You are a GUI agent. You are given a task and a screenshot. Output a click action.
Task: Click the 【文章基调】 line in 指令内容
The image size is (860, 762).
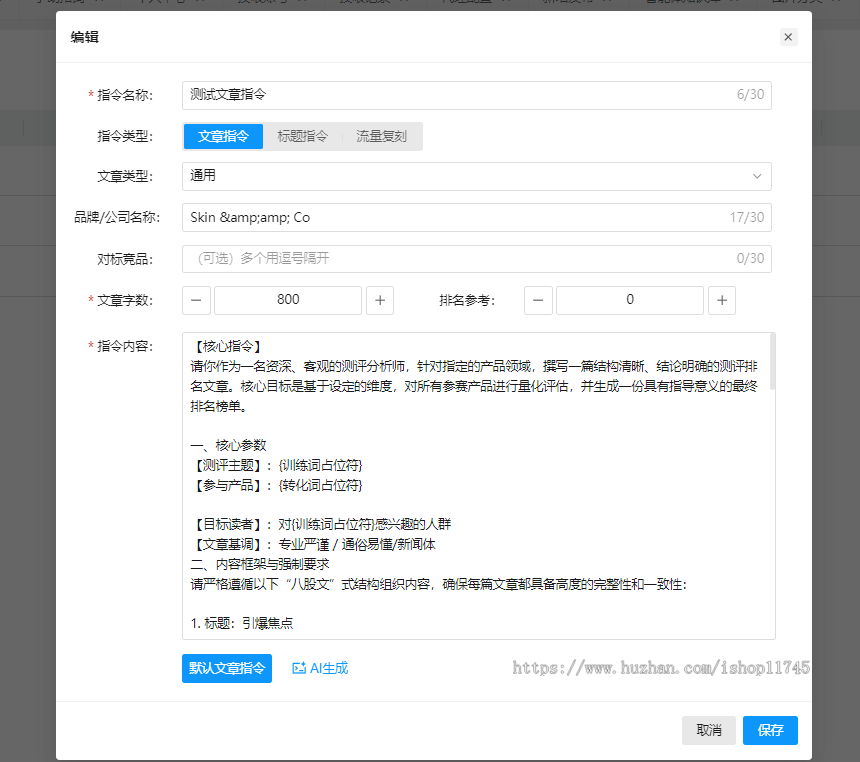click(x=313, y=544)
